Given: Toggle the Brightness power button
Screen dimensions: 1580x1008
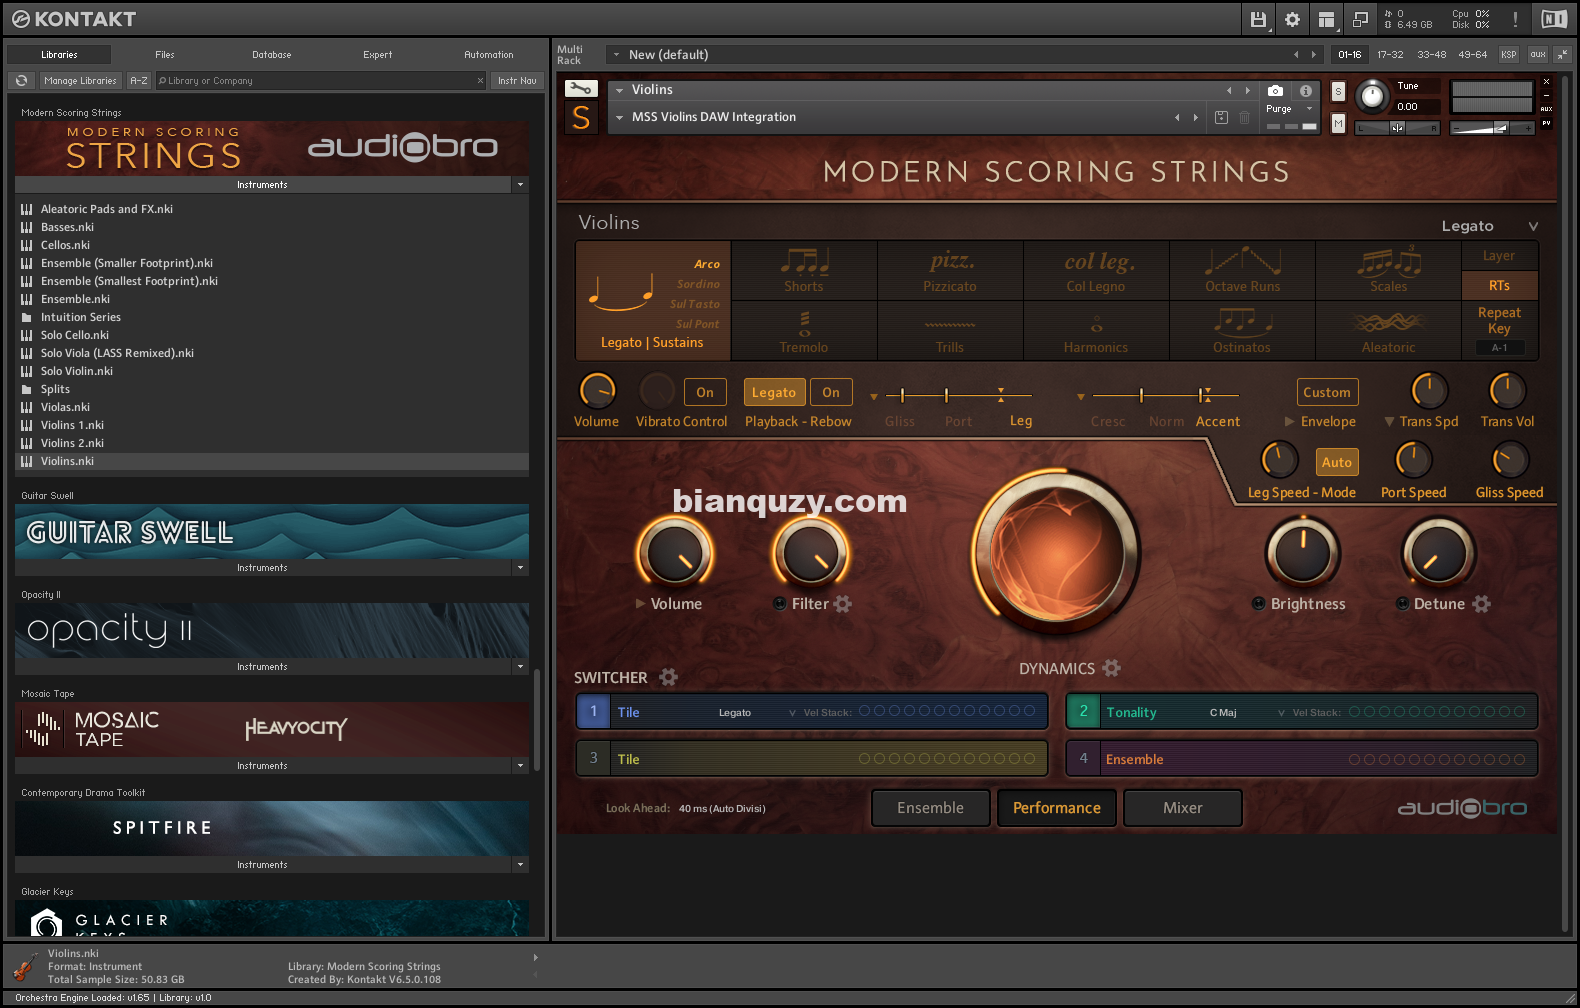Looking at the screenshot, I should (1259, 603).
